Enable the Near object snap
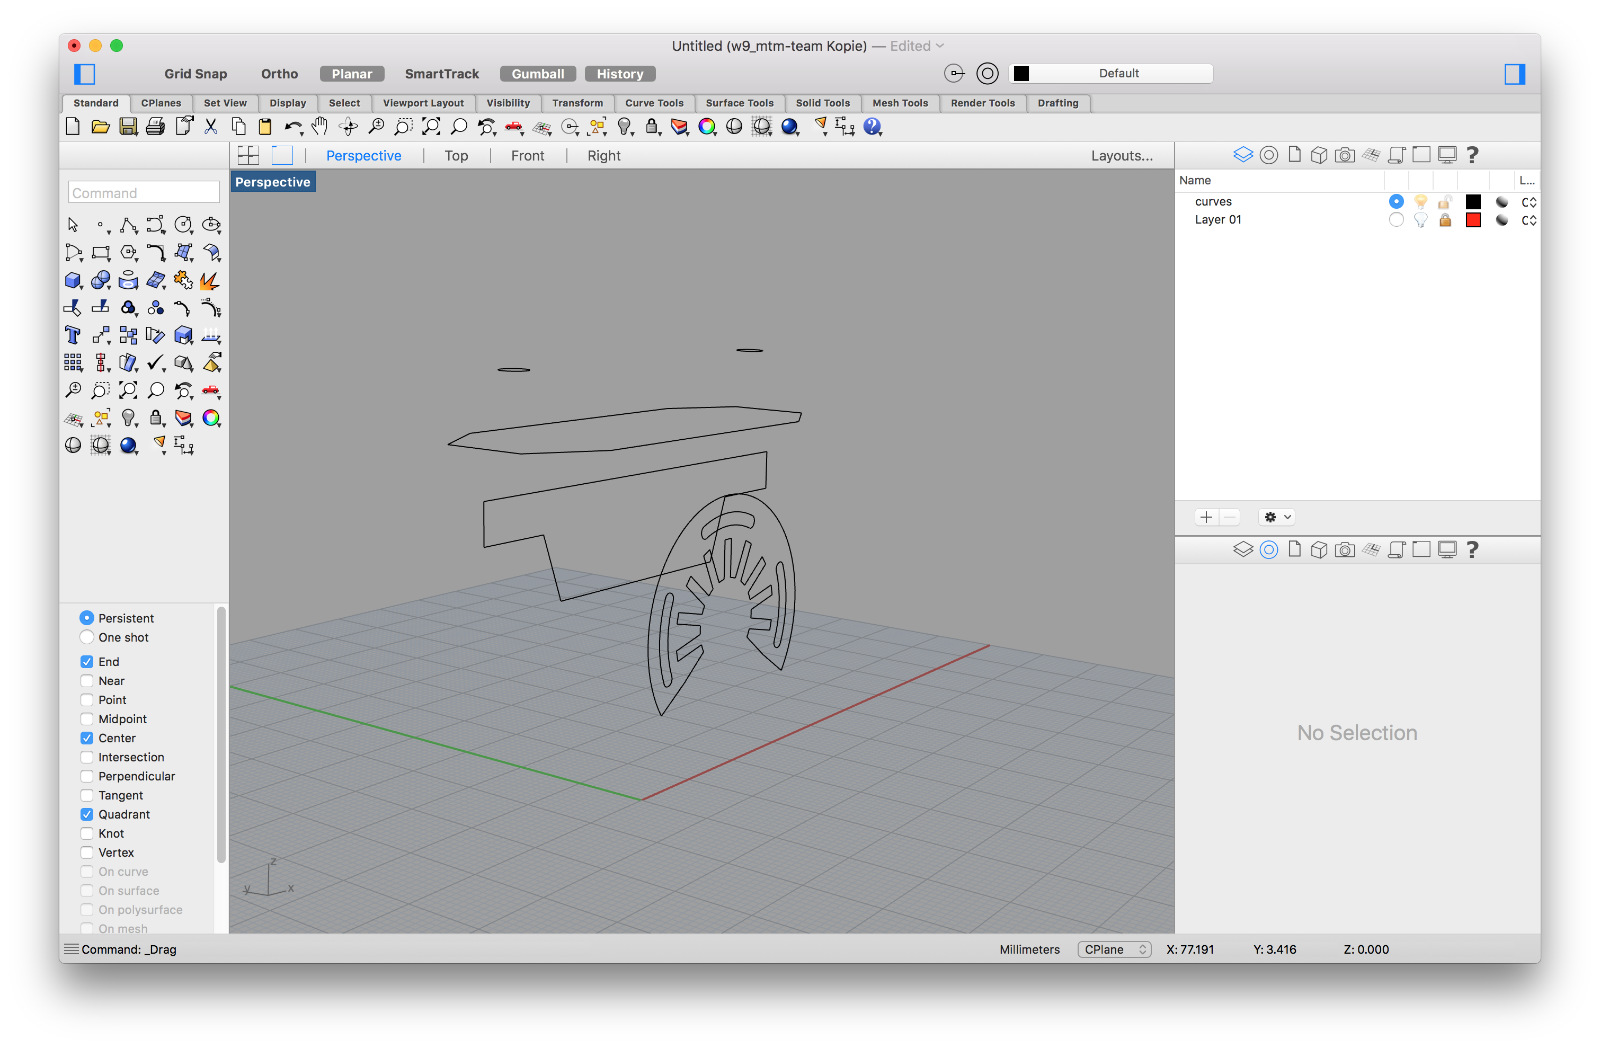Viewport: 1600px width, 1048px height. point(87,681)
